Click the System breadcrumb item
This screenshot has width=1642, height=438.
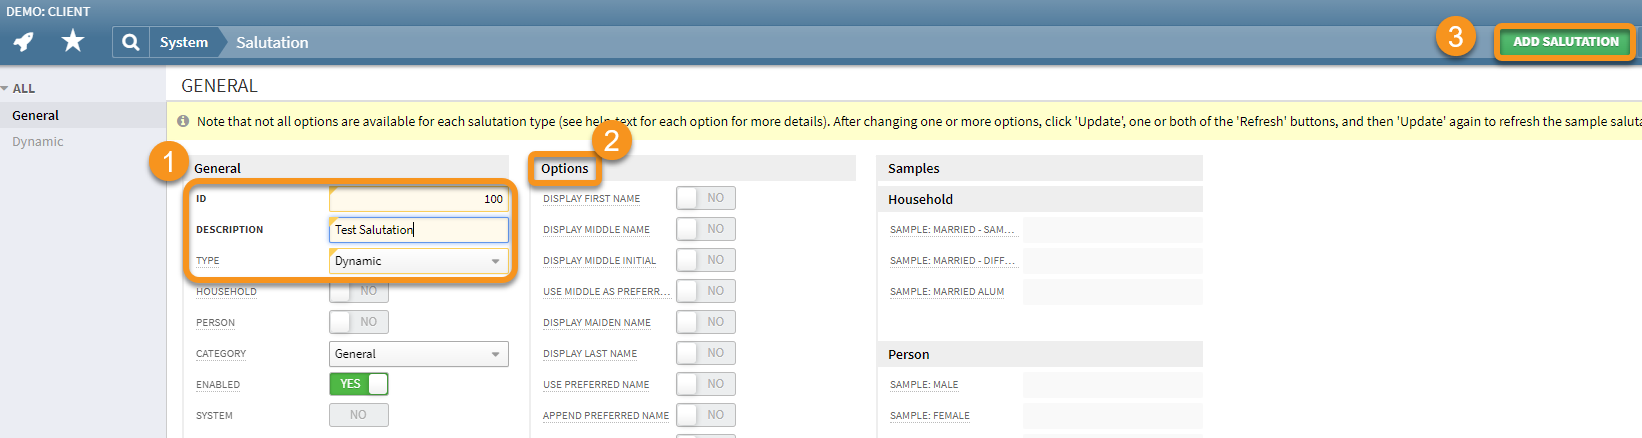[184, 42]
